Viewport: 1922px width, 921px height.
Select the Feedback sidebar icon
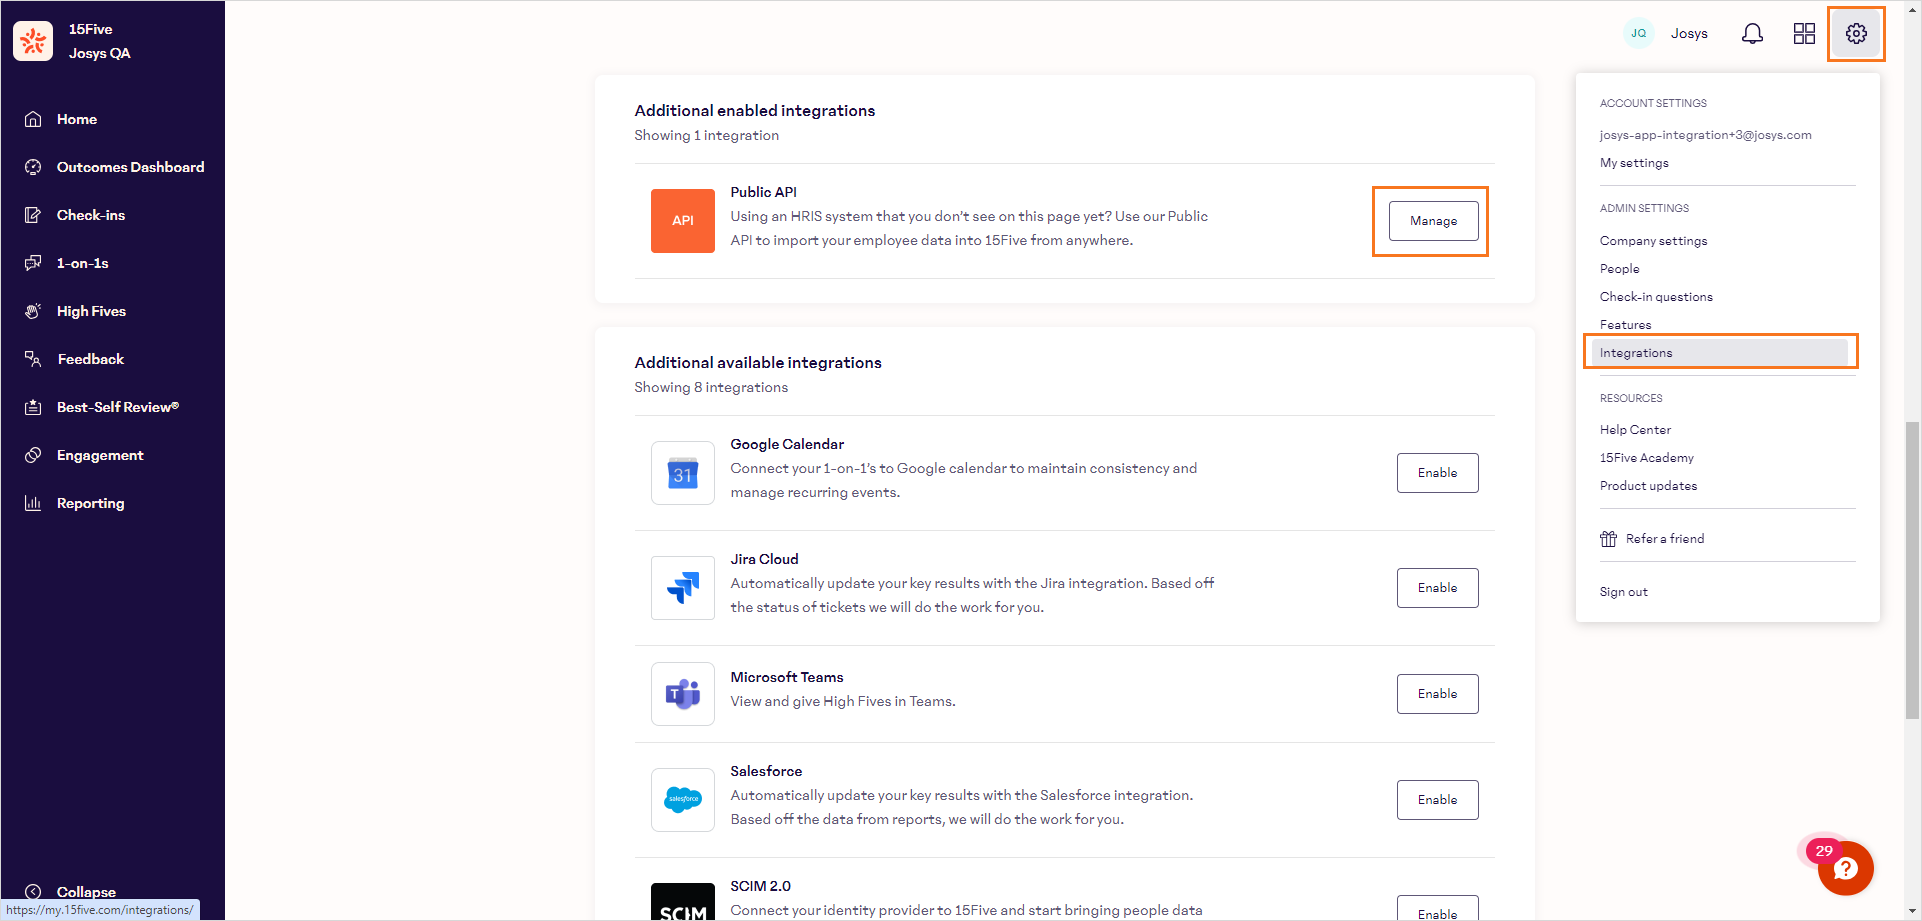[33, 359]
